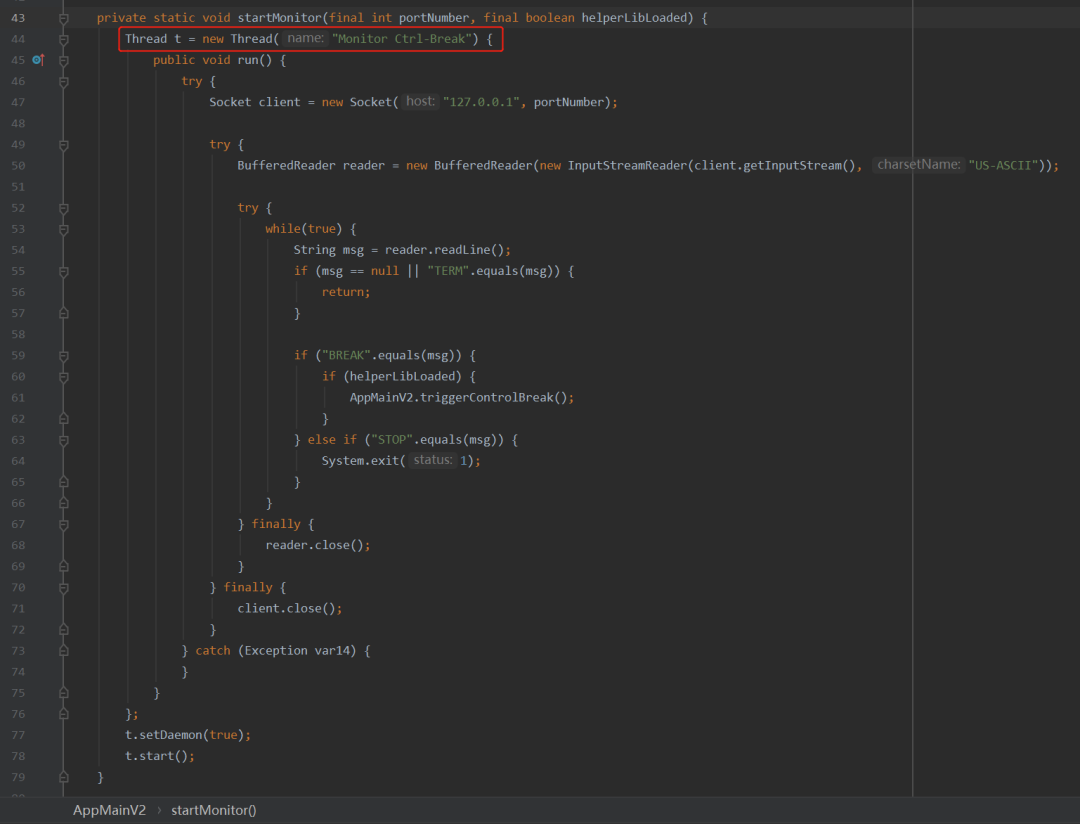
Task: Collapse the helperLibLoaded if fold on line 60
Action: tap(63, 378)
